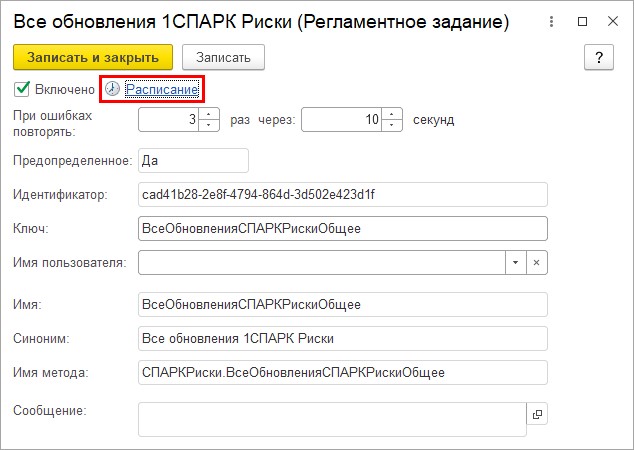Maximize the dialog window
Screen dimensions: 634x450
[582, 21]
